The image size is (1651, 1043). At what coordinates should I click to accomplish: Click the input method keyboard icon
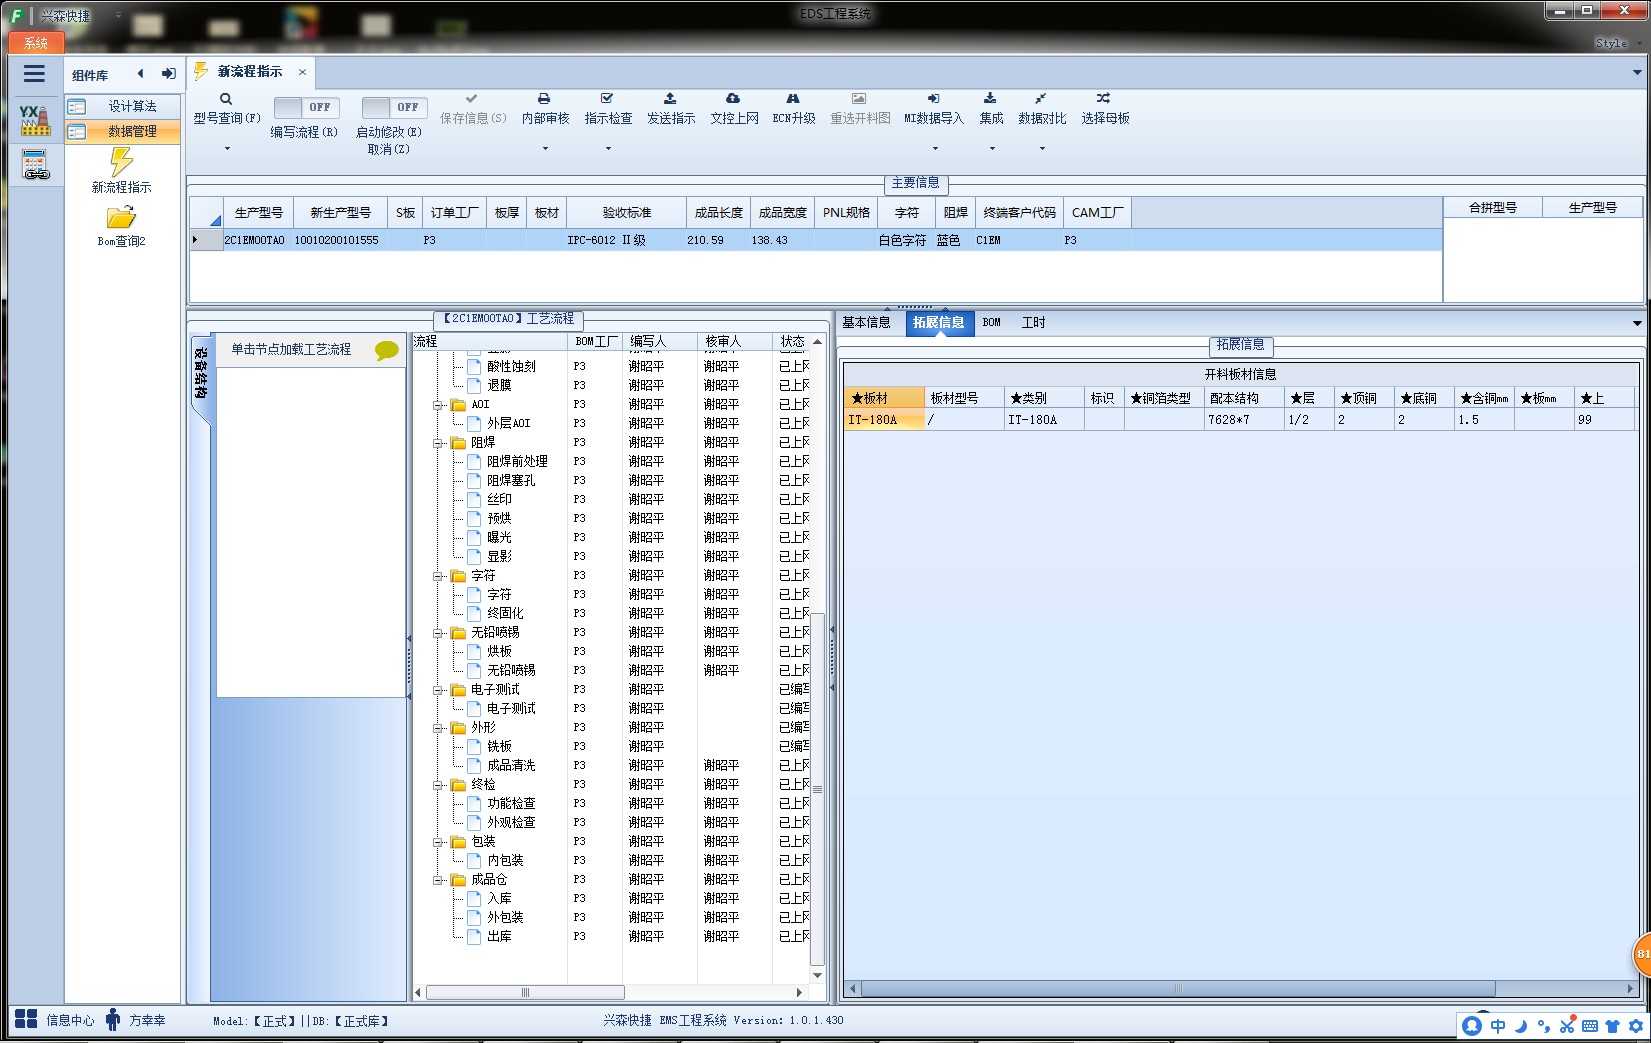point(1590,1026)
